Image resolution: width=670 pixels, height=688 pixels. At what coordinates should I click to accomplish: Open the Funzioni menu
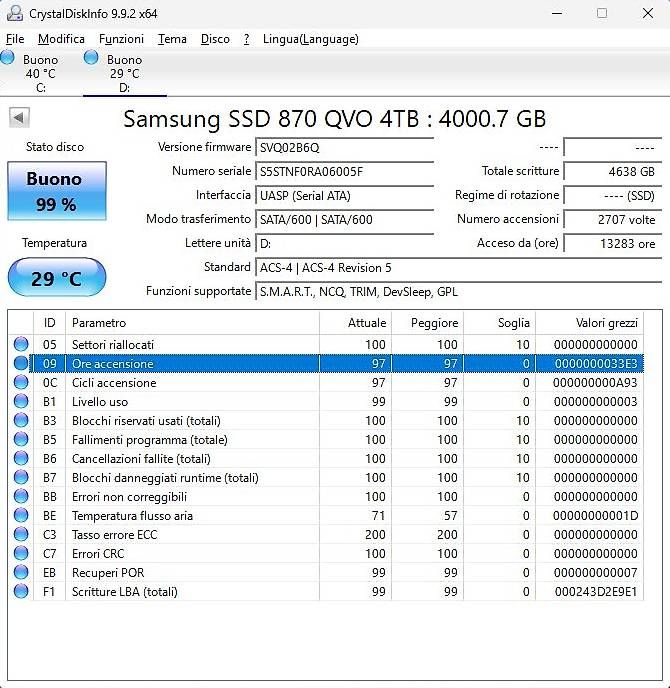pos(121,39)
